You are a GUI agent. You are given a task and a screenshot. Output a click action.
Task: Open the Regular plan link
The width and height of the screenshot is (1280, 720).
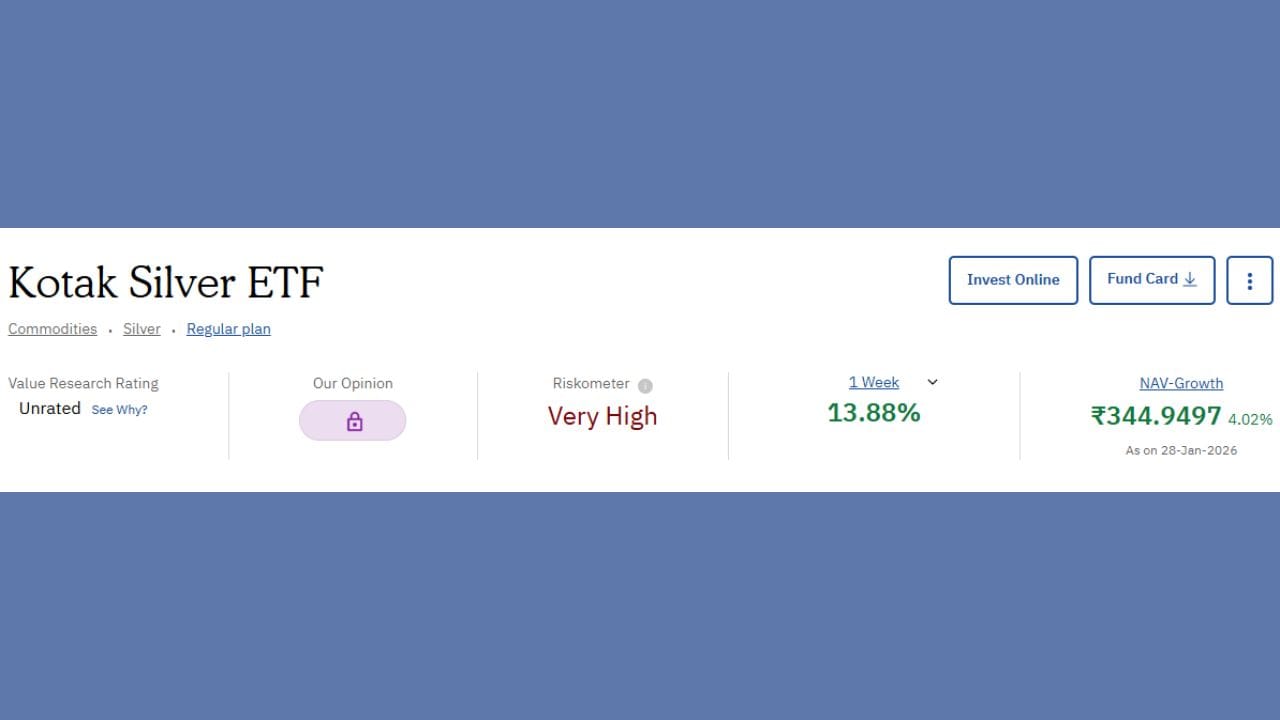(228, 328)
